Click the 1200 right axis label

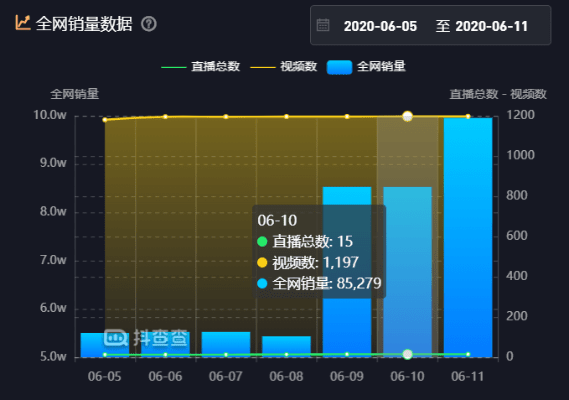click(521, 115)
